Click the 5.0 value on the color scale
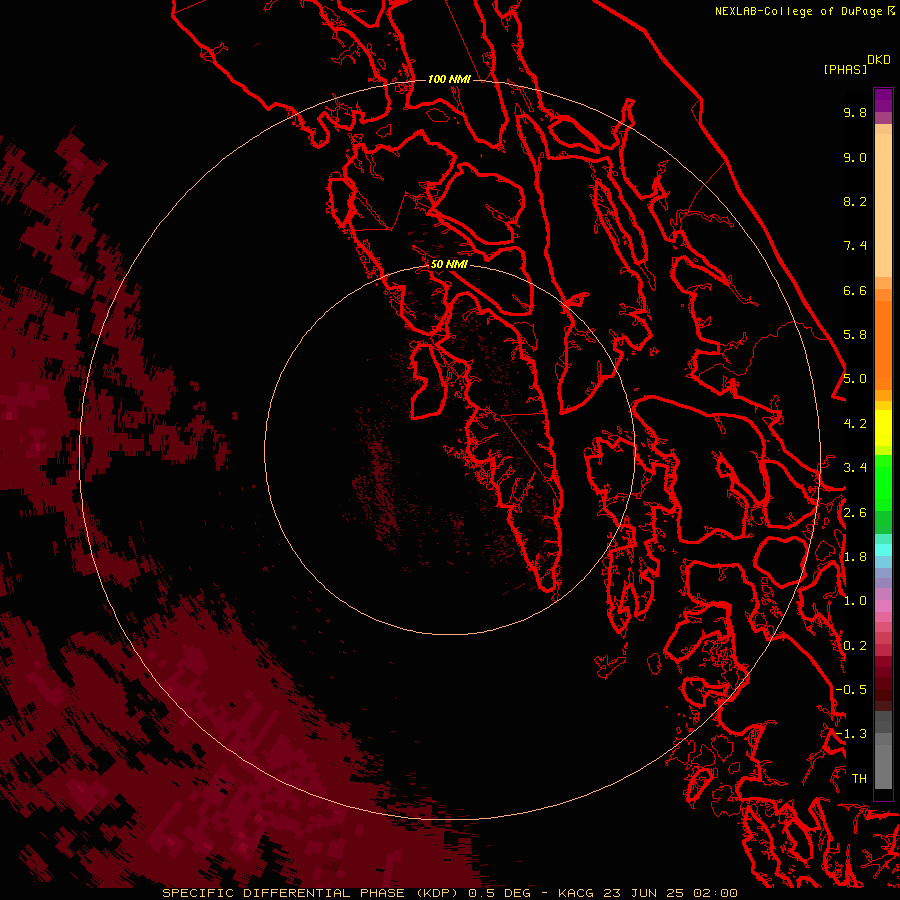Viewport: 900px width, 900px height. tap(855, 379)
